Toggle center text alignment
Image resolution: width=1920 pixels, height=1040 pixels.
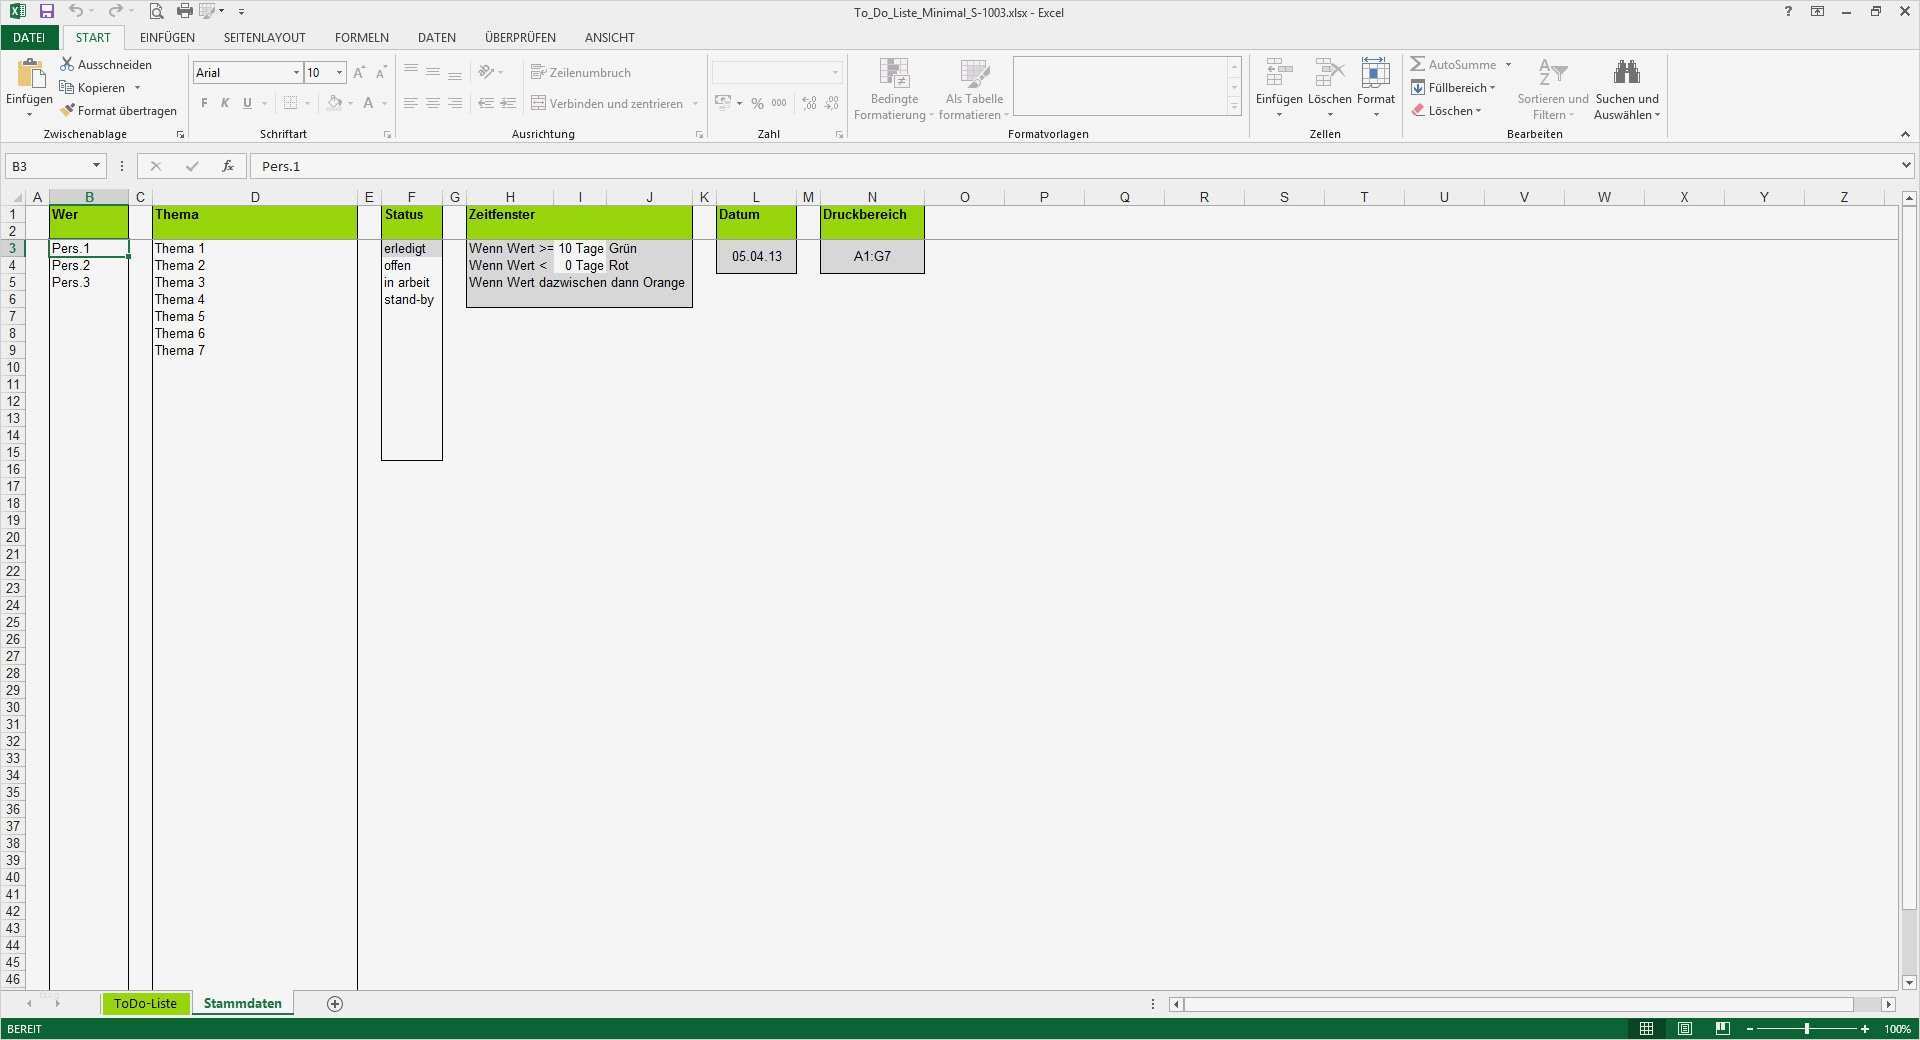[432, 103]
